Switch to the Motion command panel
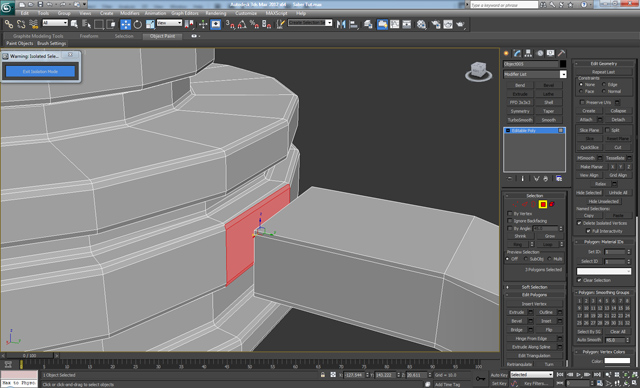The image size is (640, 388). tap(540, 53)
